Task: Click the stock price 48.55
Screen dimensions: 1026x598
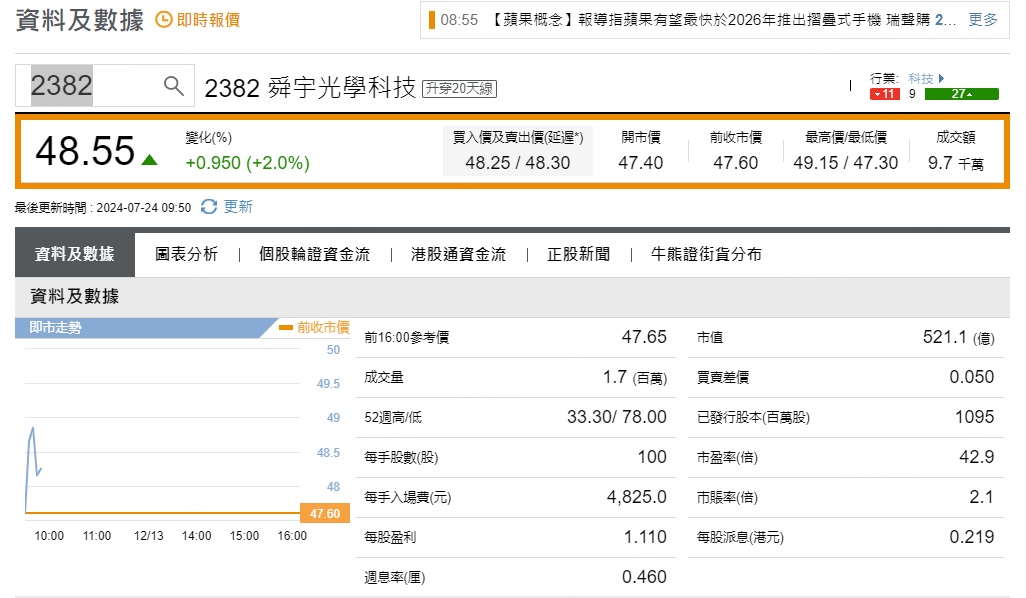Action: (85, 150)
